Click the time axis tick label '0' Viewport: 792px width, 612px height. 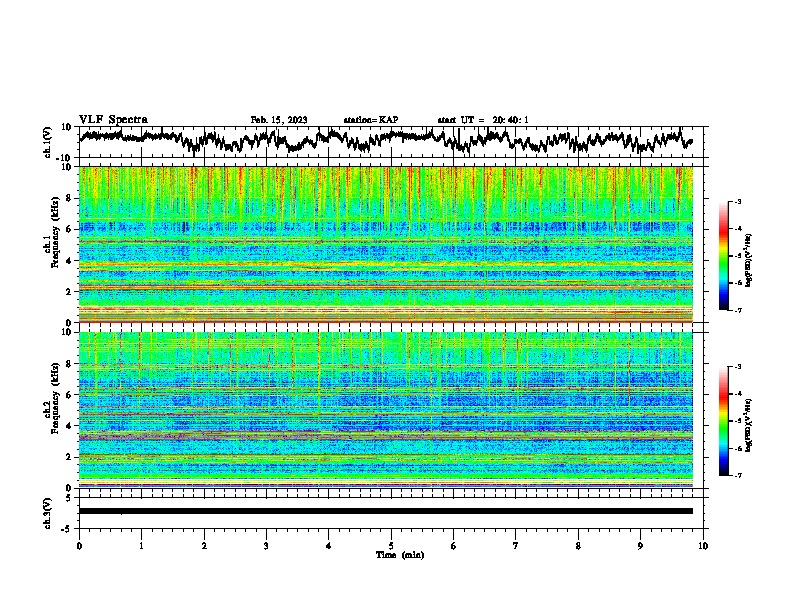(79, 546)
